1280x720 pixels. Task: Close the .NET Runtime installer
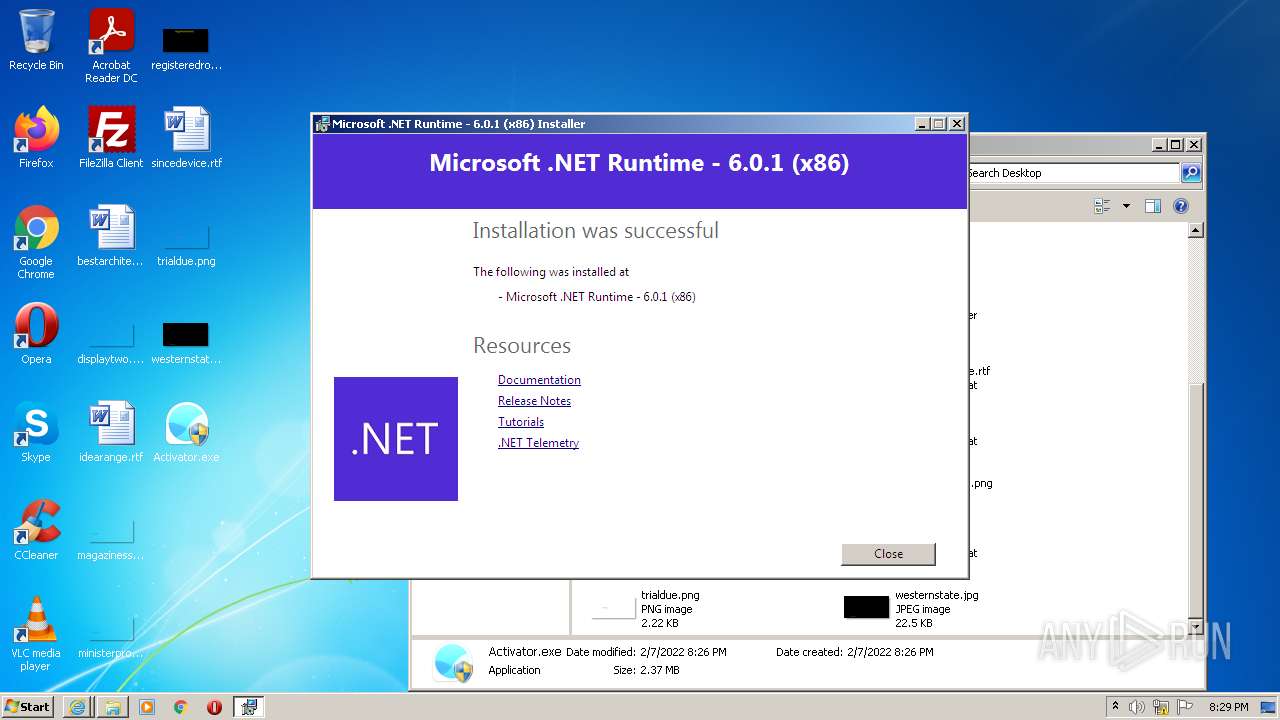pyautogui.click(x=888, y=554)
